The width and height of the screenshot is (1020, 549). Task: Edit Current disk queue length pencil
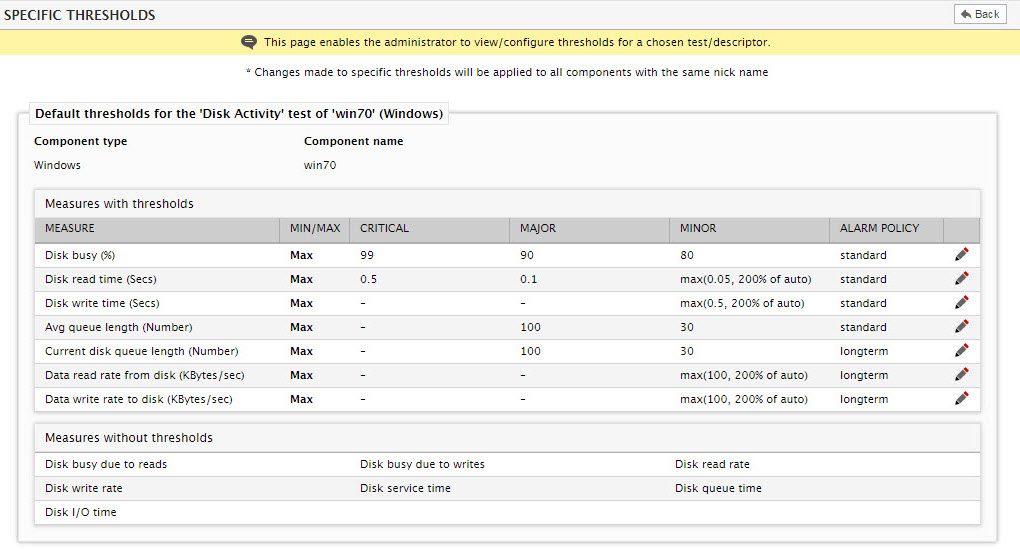[x=961, y=351]
